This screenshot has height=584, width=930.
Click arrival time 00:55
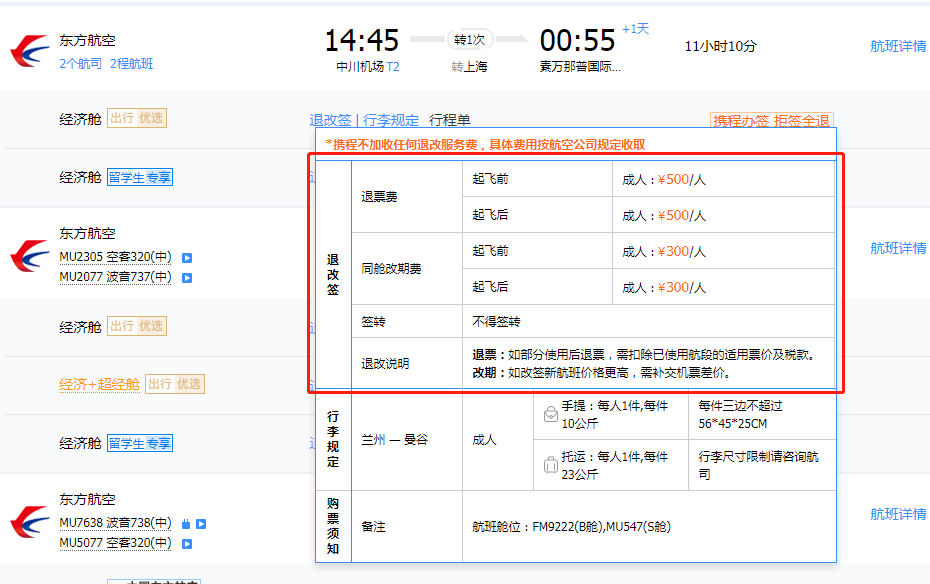click(578, 41)
